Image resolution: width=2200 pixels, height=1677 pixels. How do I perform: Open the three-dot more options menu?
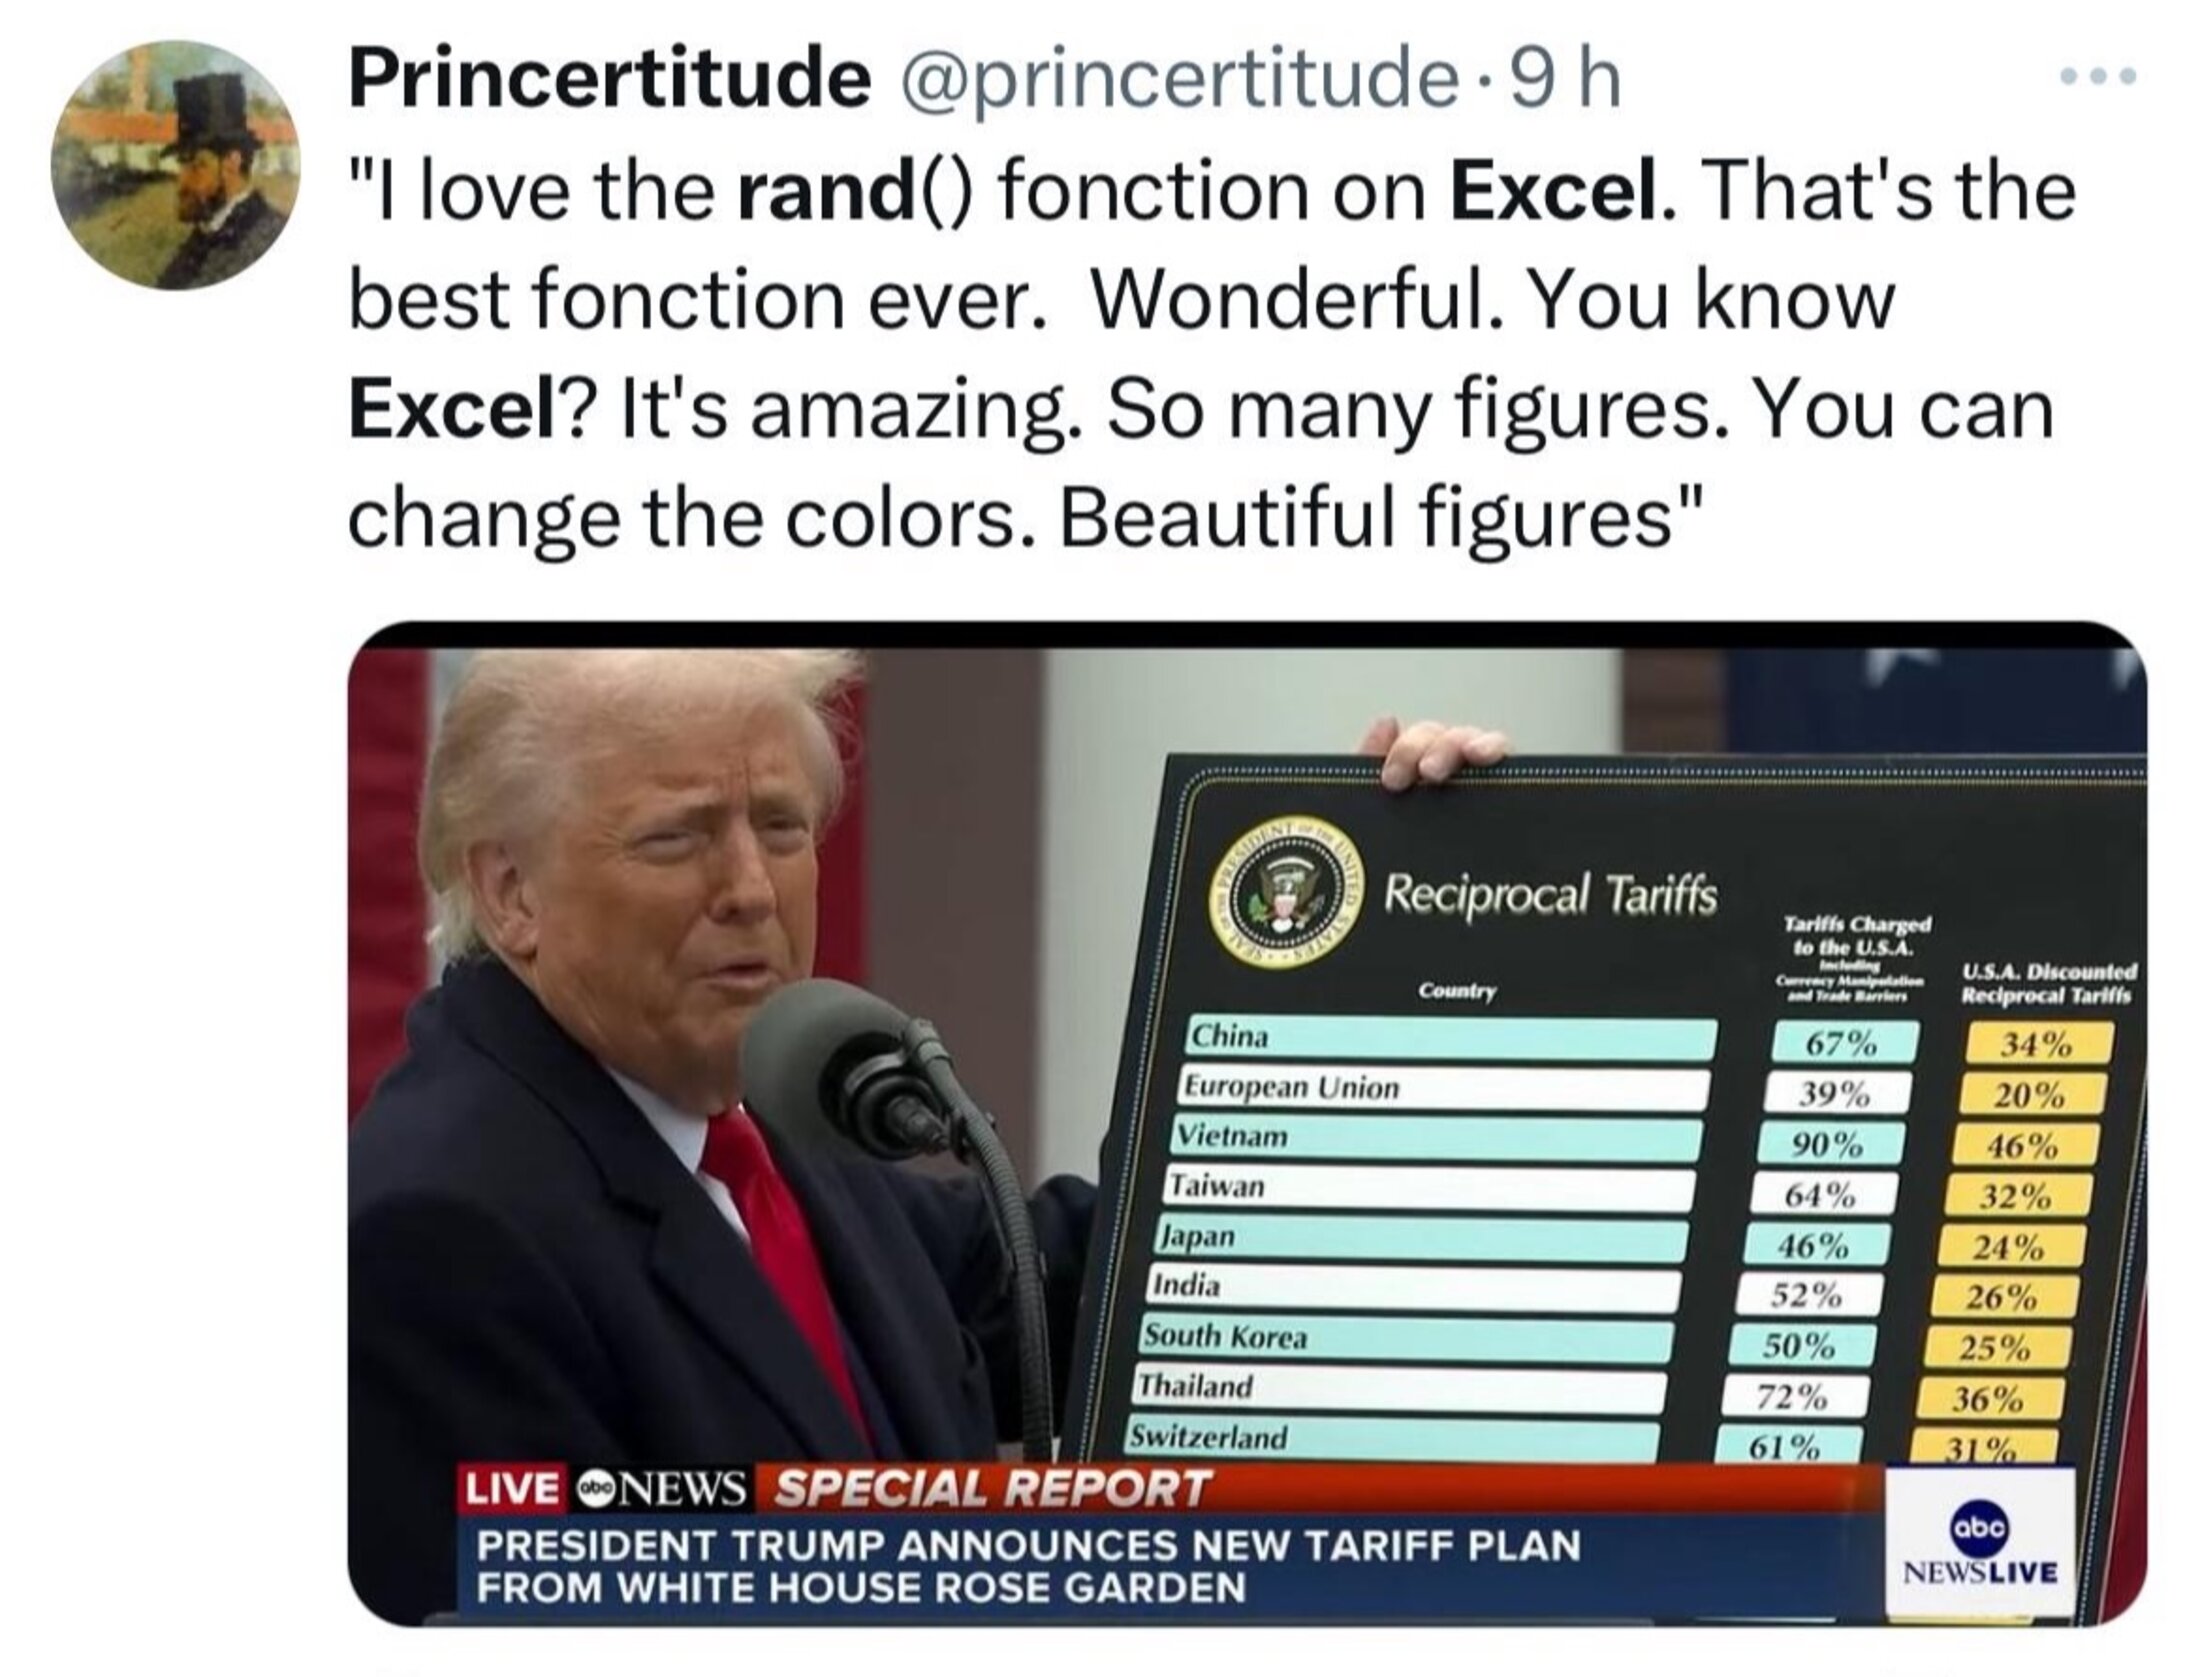coord(2096,77)
